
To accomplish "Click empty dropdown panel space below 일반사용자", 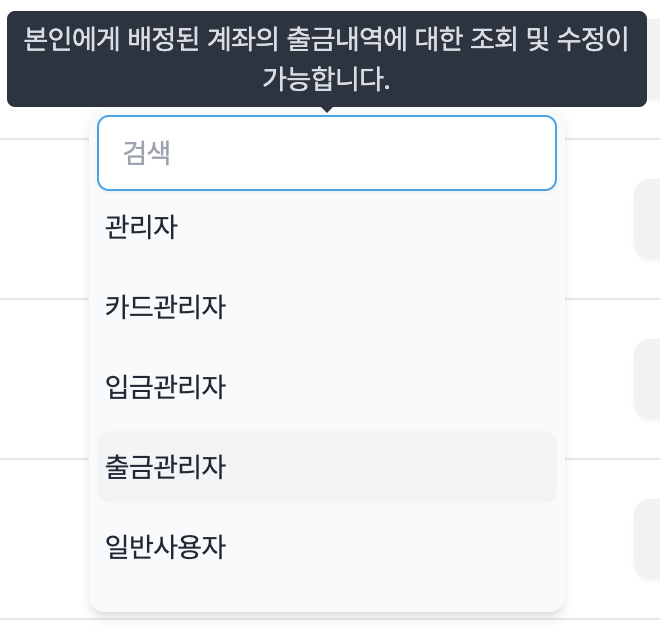I will [326, 593].
